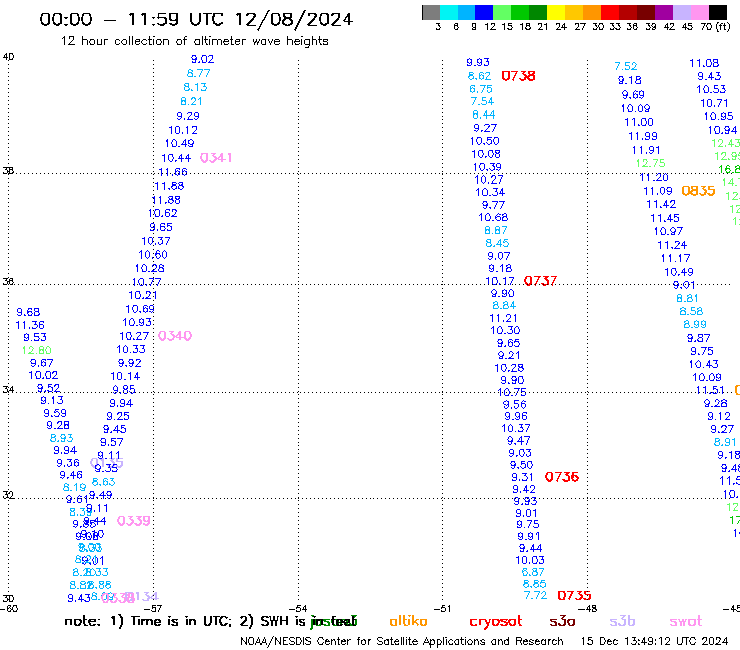Click the 11.21 wave height value
Image resolution: width=740 pixels, height=650 pixels.
pyautogui.click(x=503, y=319)
